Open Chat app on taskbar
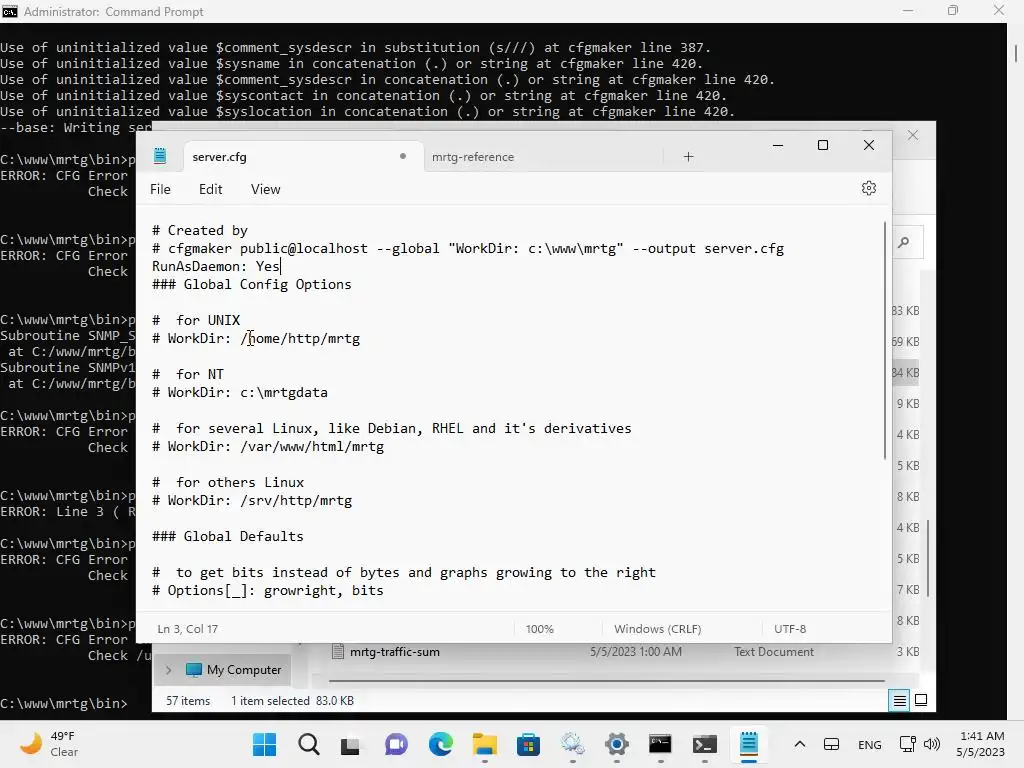Screen dimensions: 1024x768 (396, 744)
